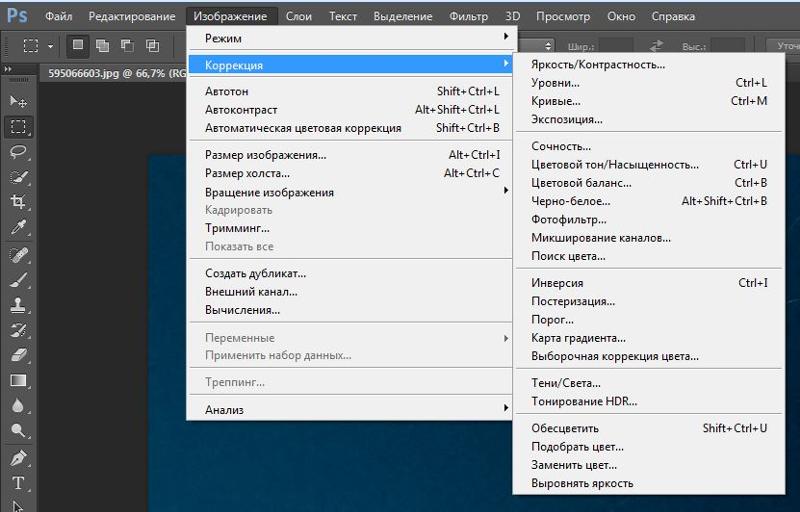
Task: Select the Move tool
Action: (x=18, y=101)
